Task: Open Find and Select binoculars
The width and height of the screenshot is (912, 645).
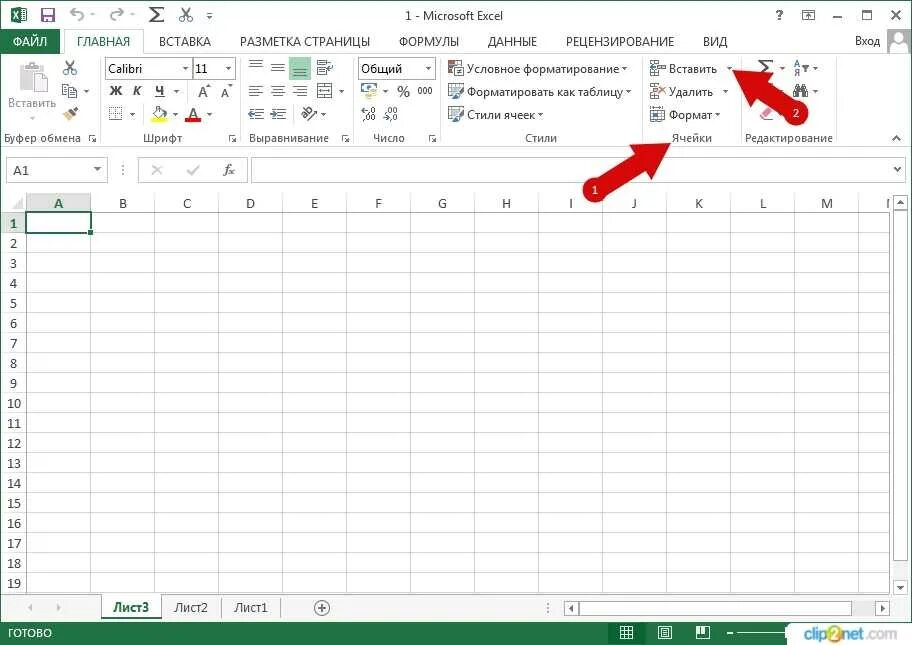Action: pyautogui.click(x=801, y=91)
